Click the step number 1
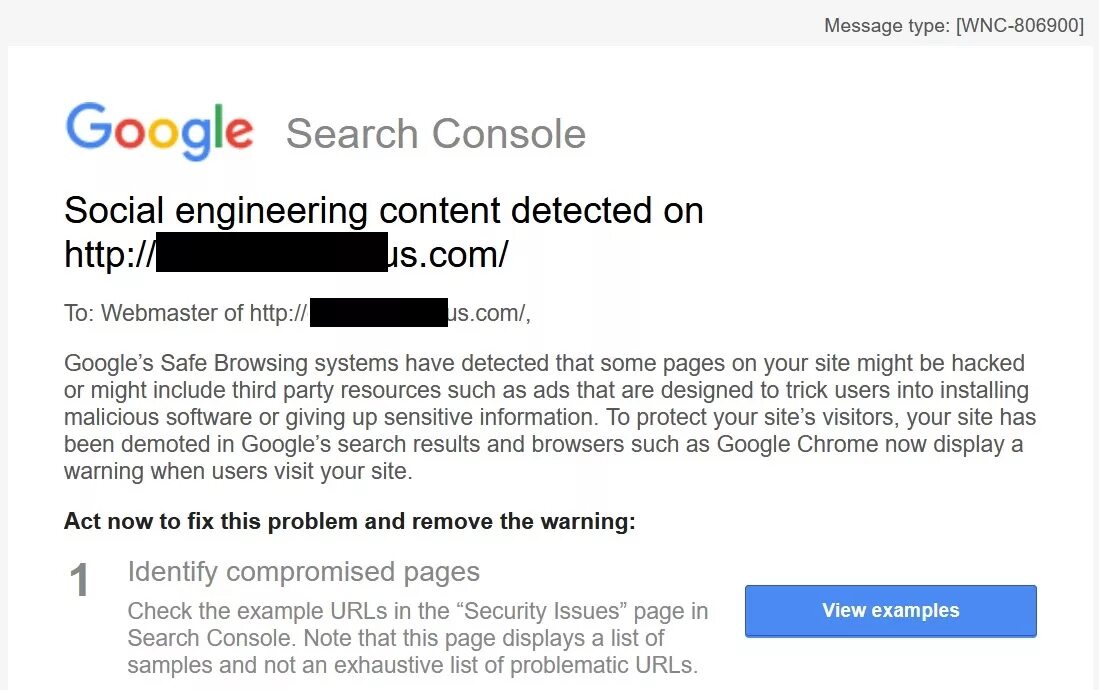1099x690 pixels. 79,581
